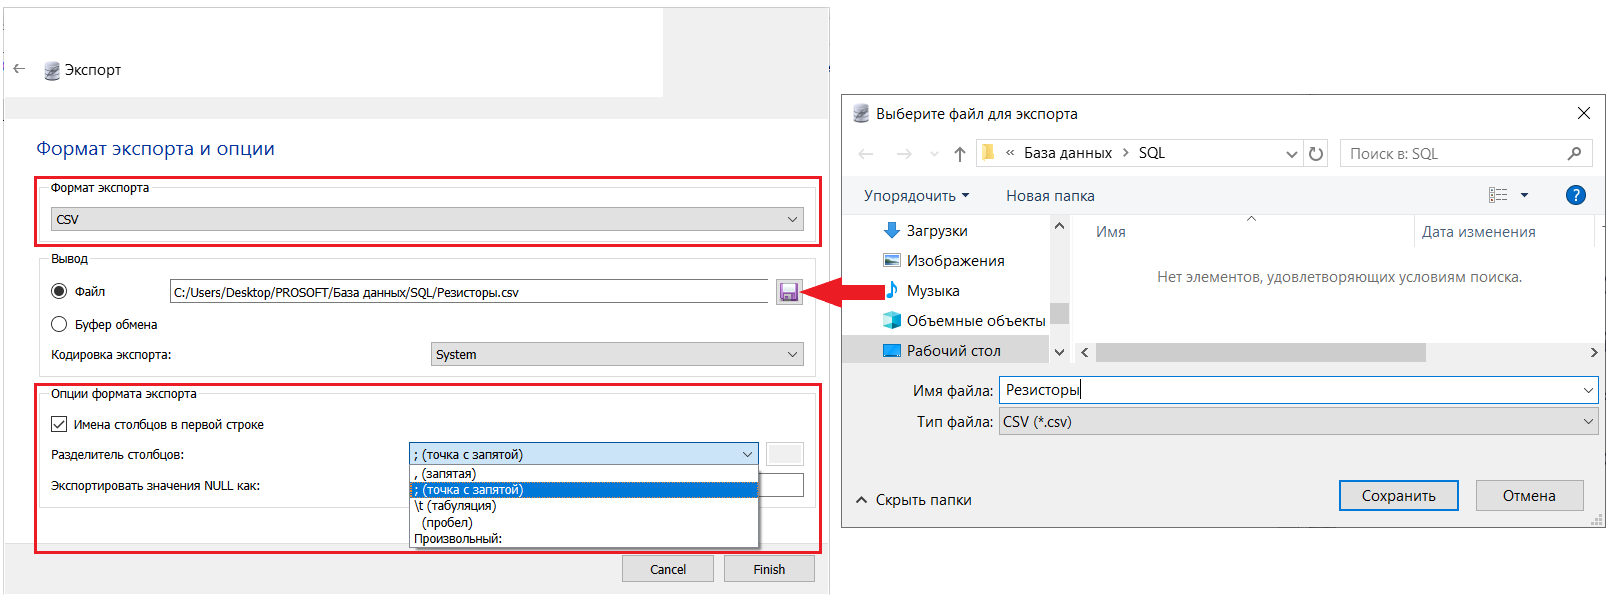Click the search magnifier icon
Image resolution: width=1609 pixels, height=601 pixels.
(1574, 153)
